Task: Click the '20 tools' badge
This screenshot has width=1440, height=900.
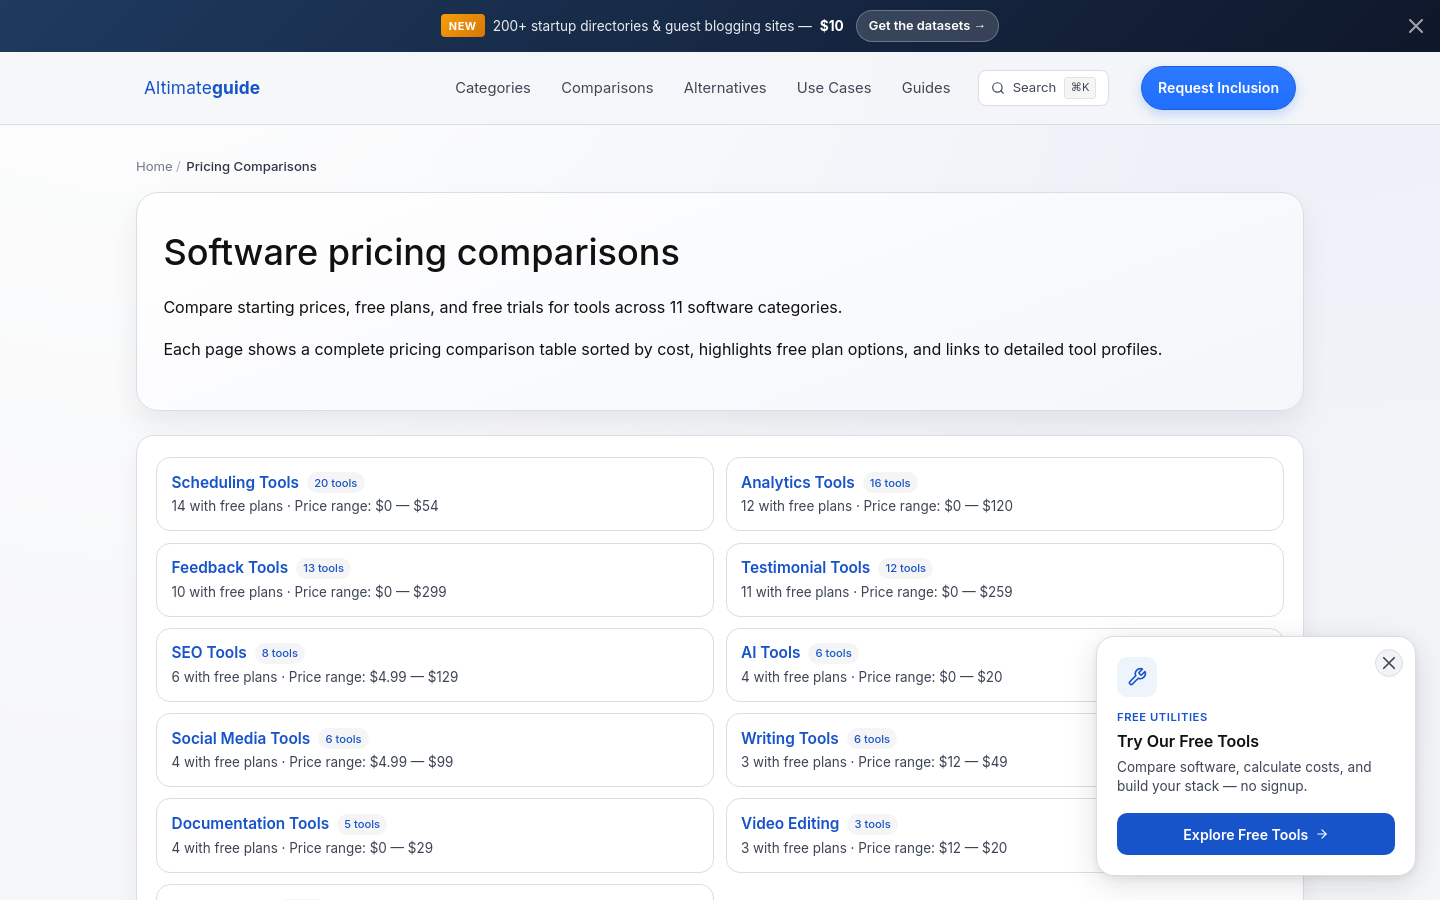Action: point(336,483)
